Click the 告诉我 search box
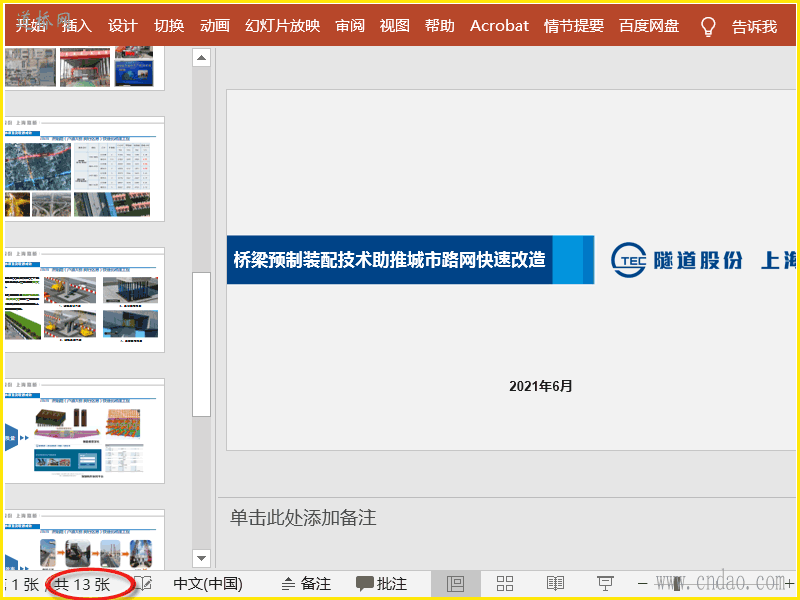 coord(754,27)
